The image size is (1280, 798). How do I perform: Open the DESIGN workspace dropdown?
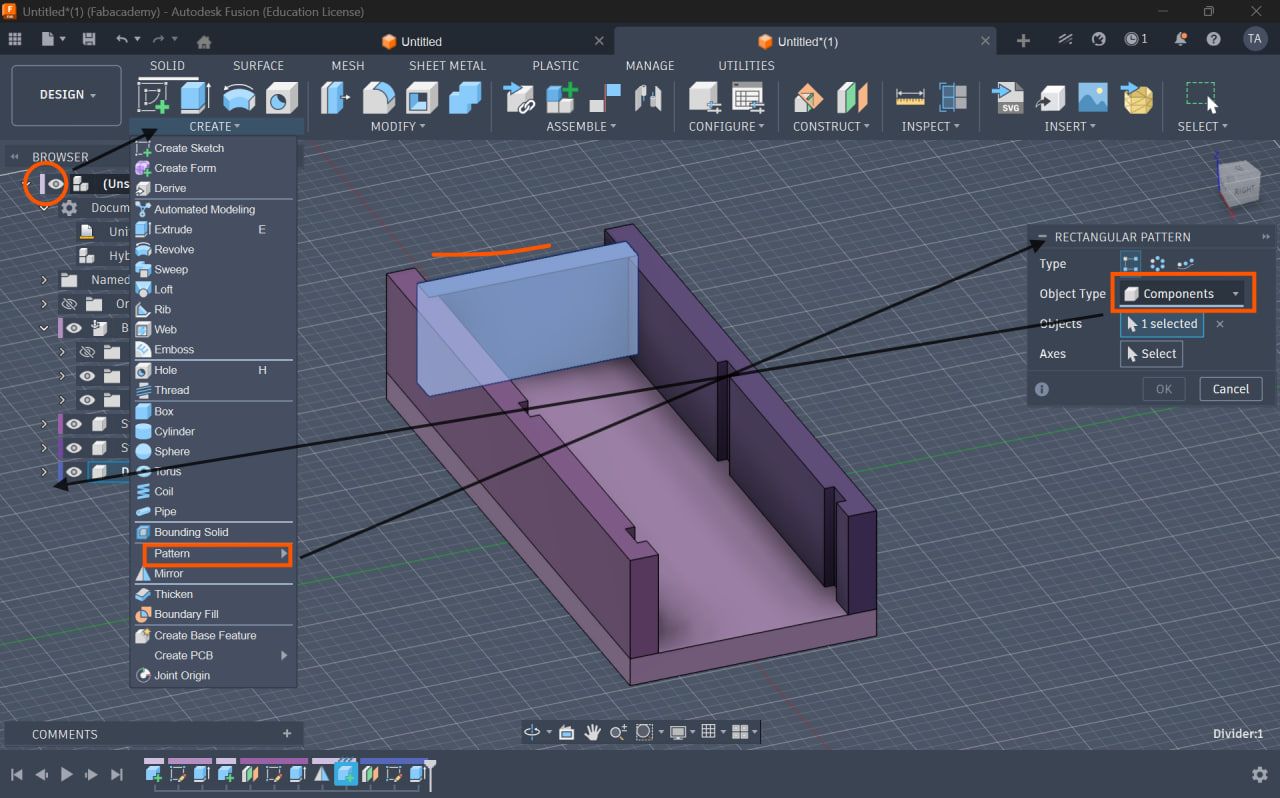pyautogui.click(x=67, y=95)
